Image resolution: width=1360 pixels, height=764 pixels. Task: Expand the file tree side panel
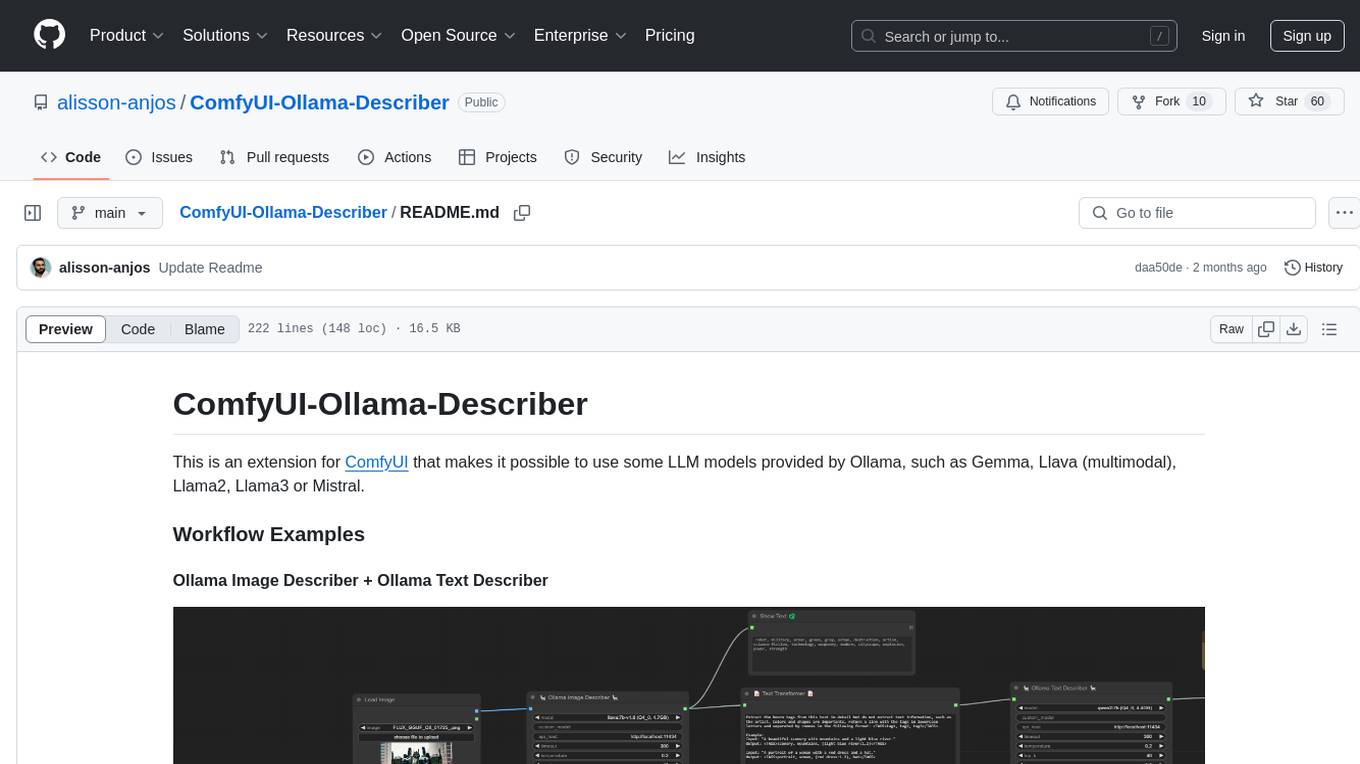(x=33, y=213)
